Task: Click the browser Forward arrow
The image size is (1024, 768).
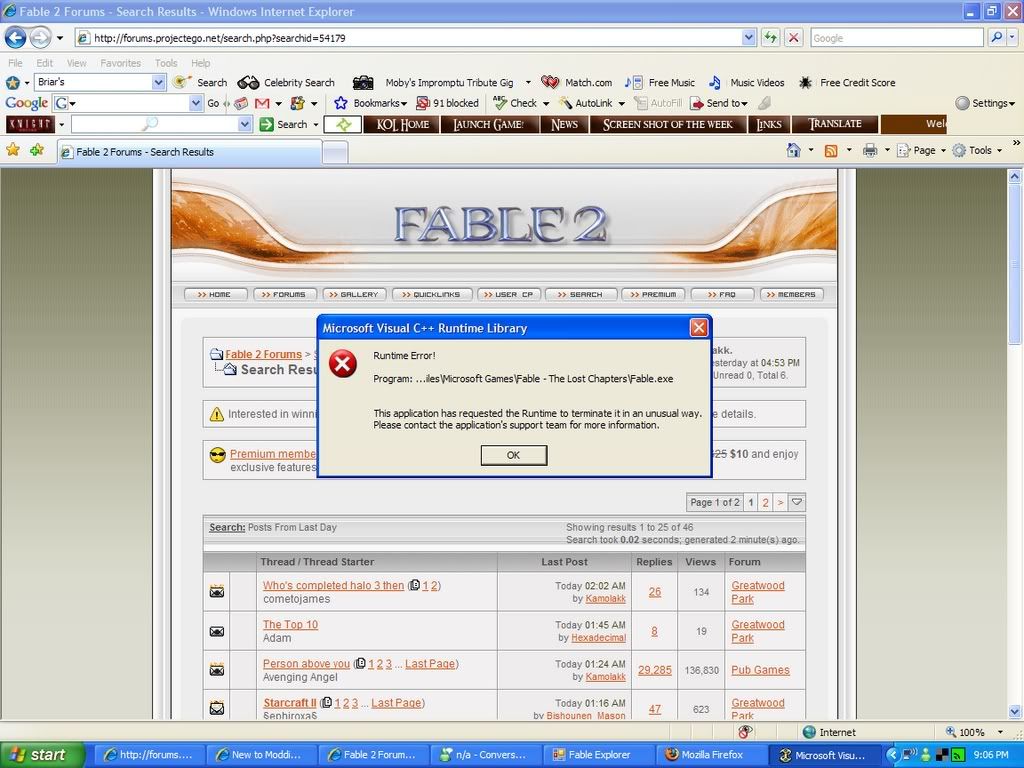Action: pyautogui.click(x=40, y=38)
